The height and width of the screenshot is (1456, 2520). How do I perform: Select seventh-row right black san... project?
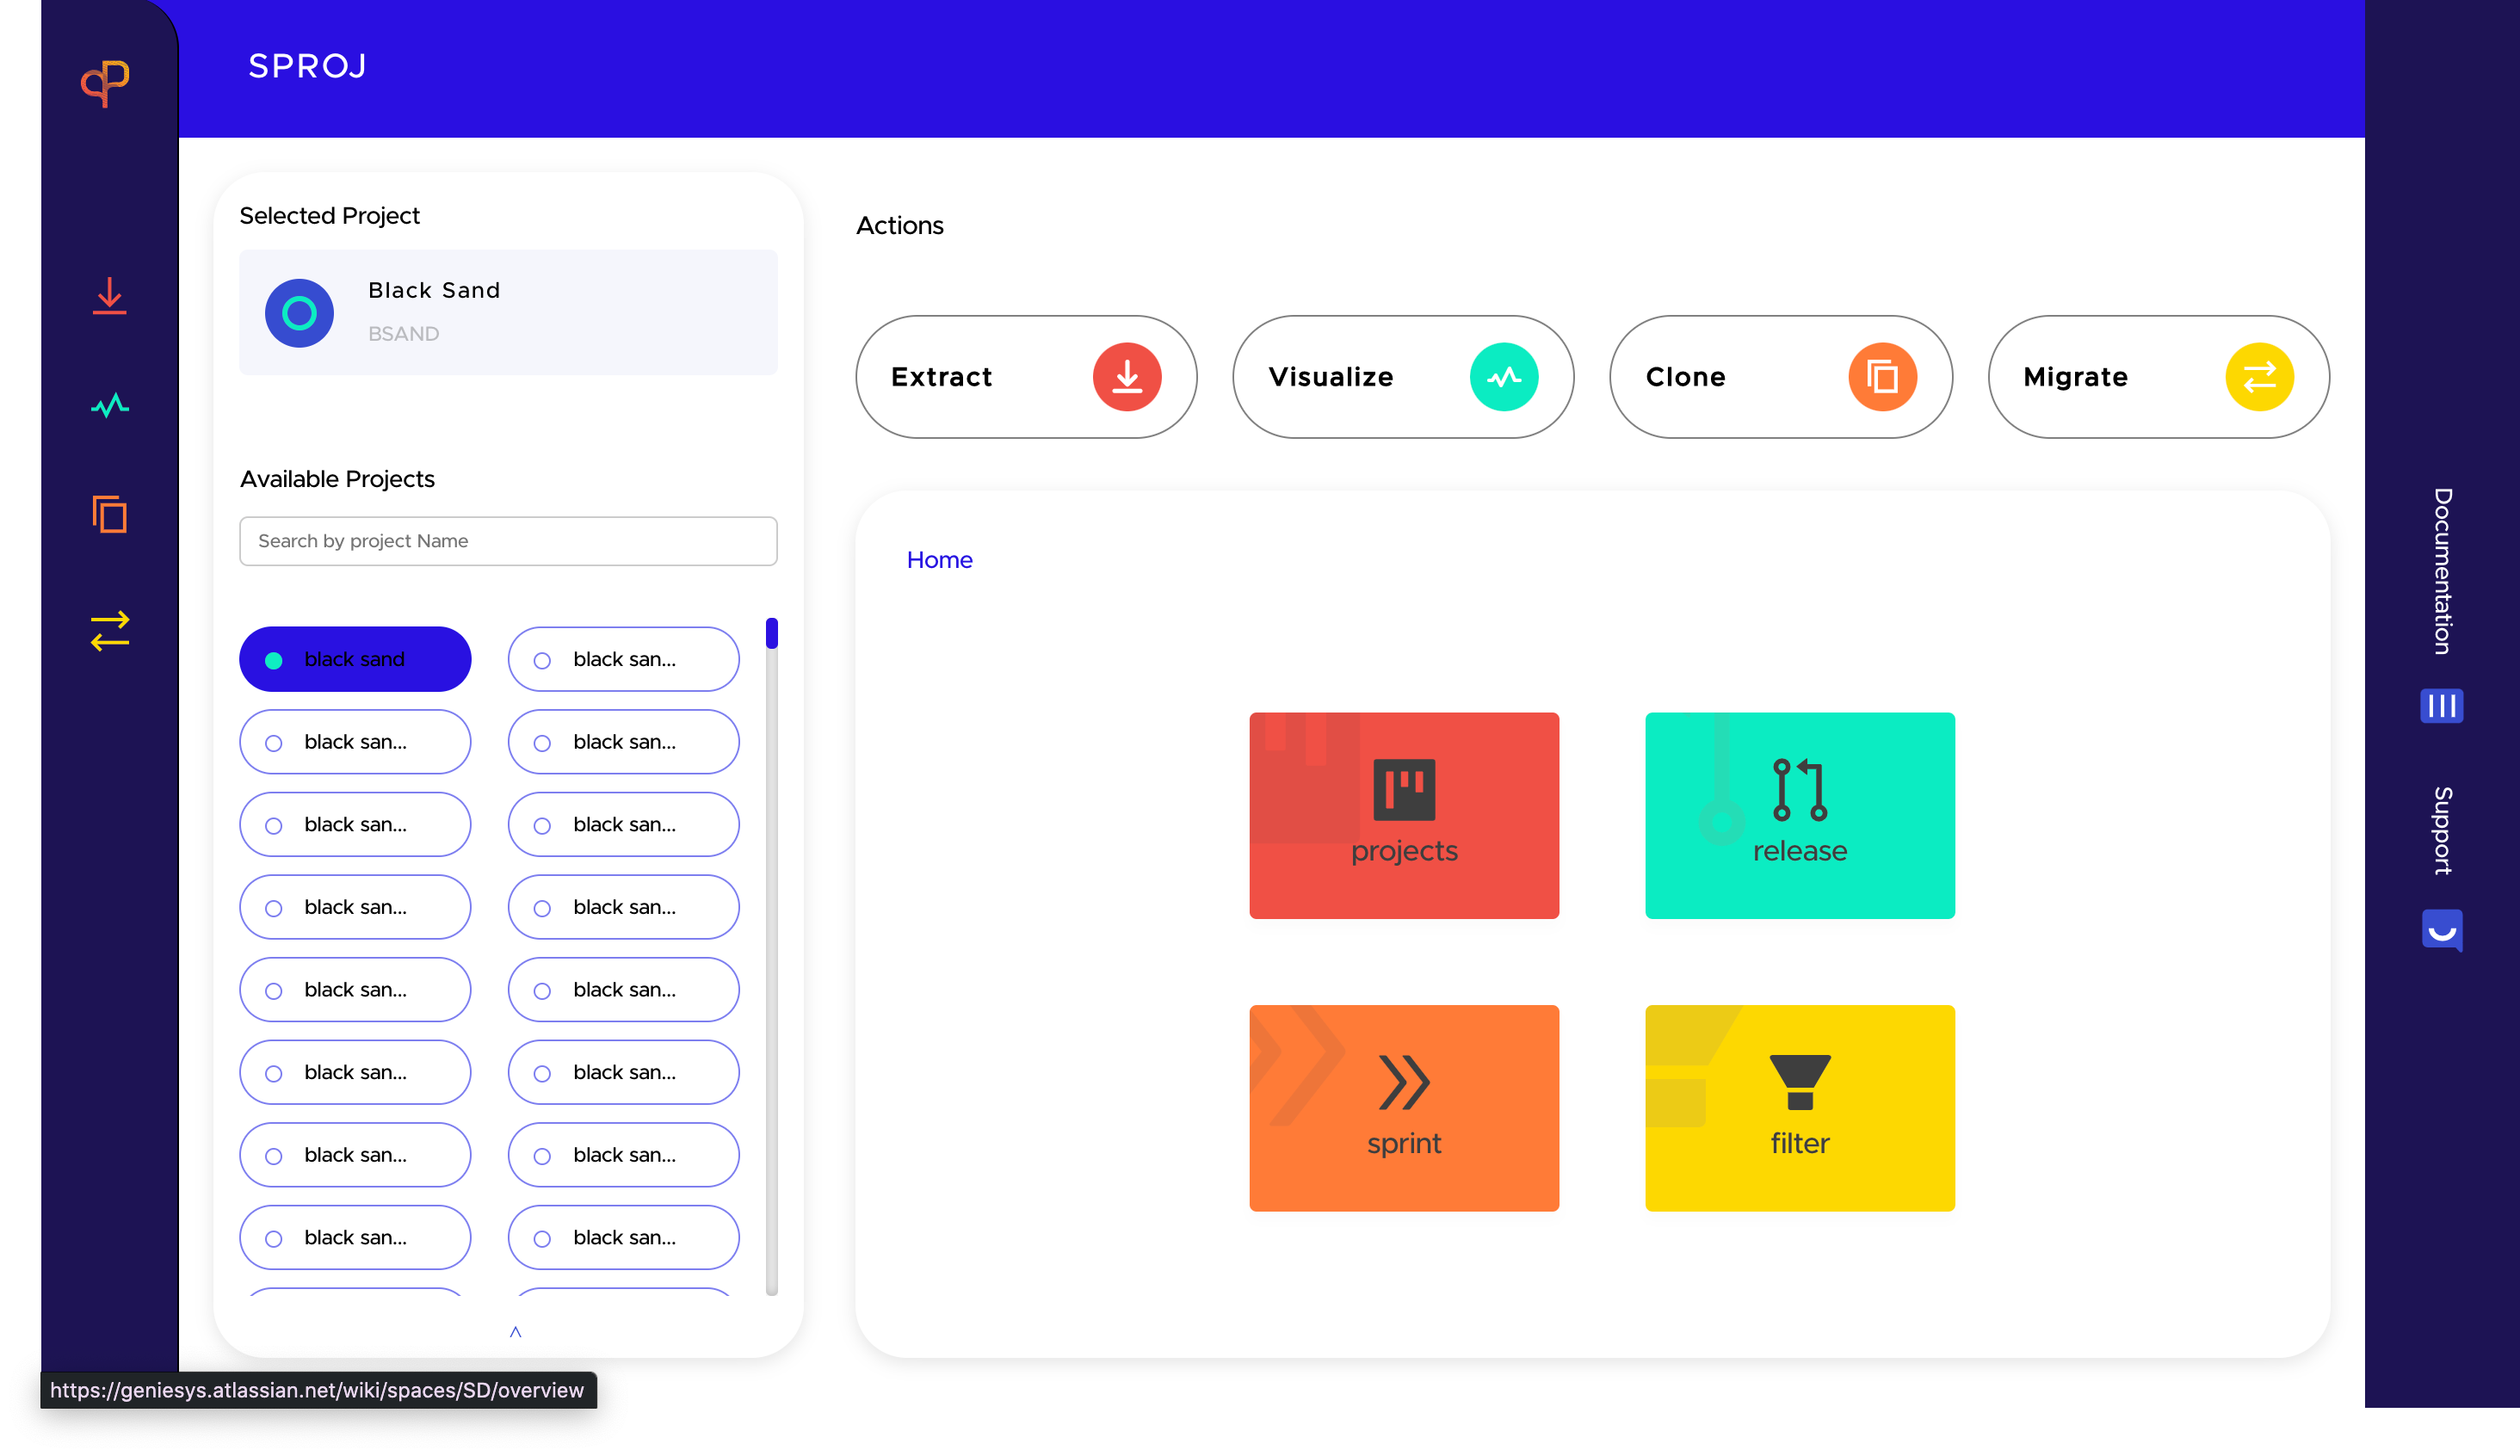coord(624,1155)
